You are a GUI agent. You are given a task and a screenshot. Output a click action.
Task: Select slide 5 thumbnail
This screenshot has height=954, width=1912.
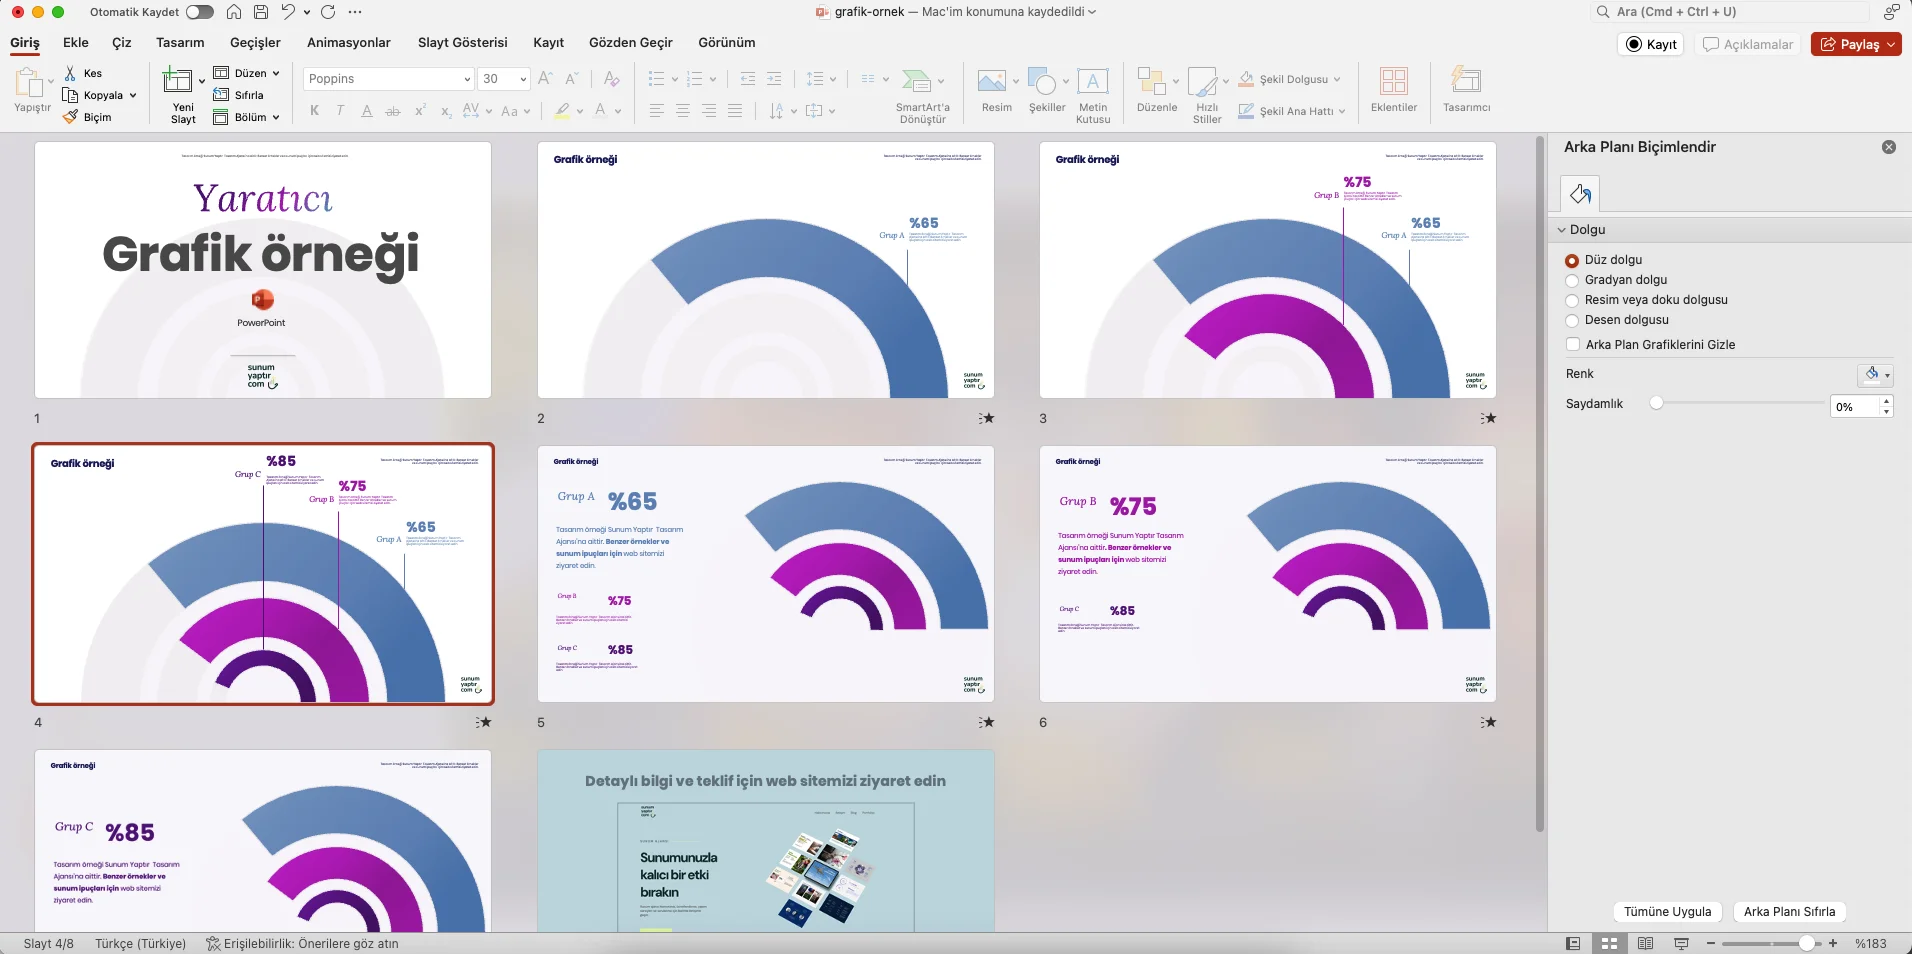pyautogui.click(x=765, y=574)
